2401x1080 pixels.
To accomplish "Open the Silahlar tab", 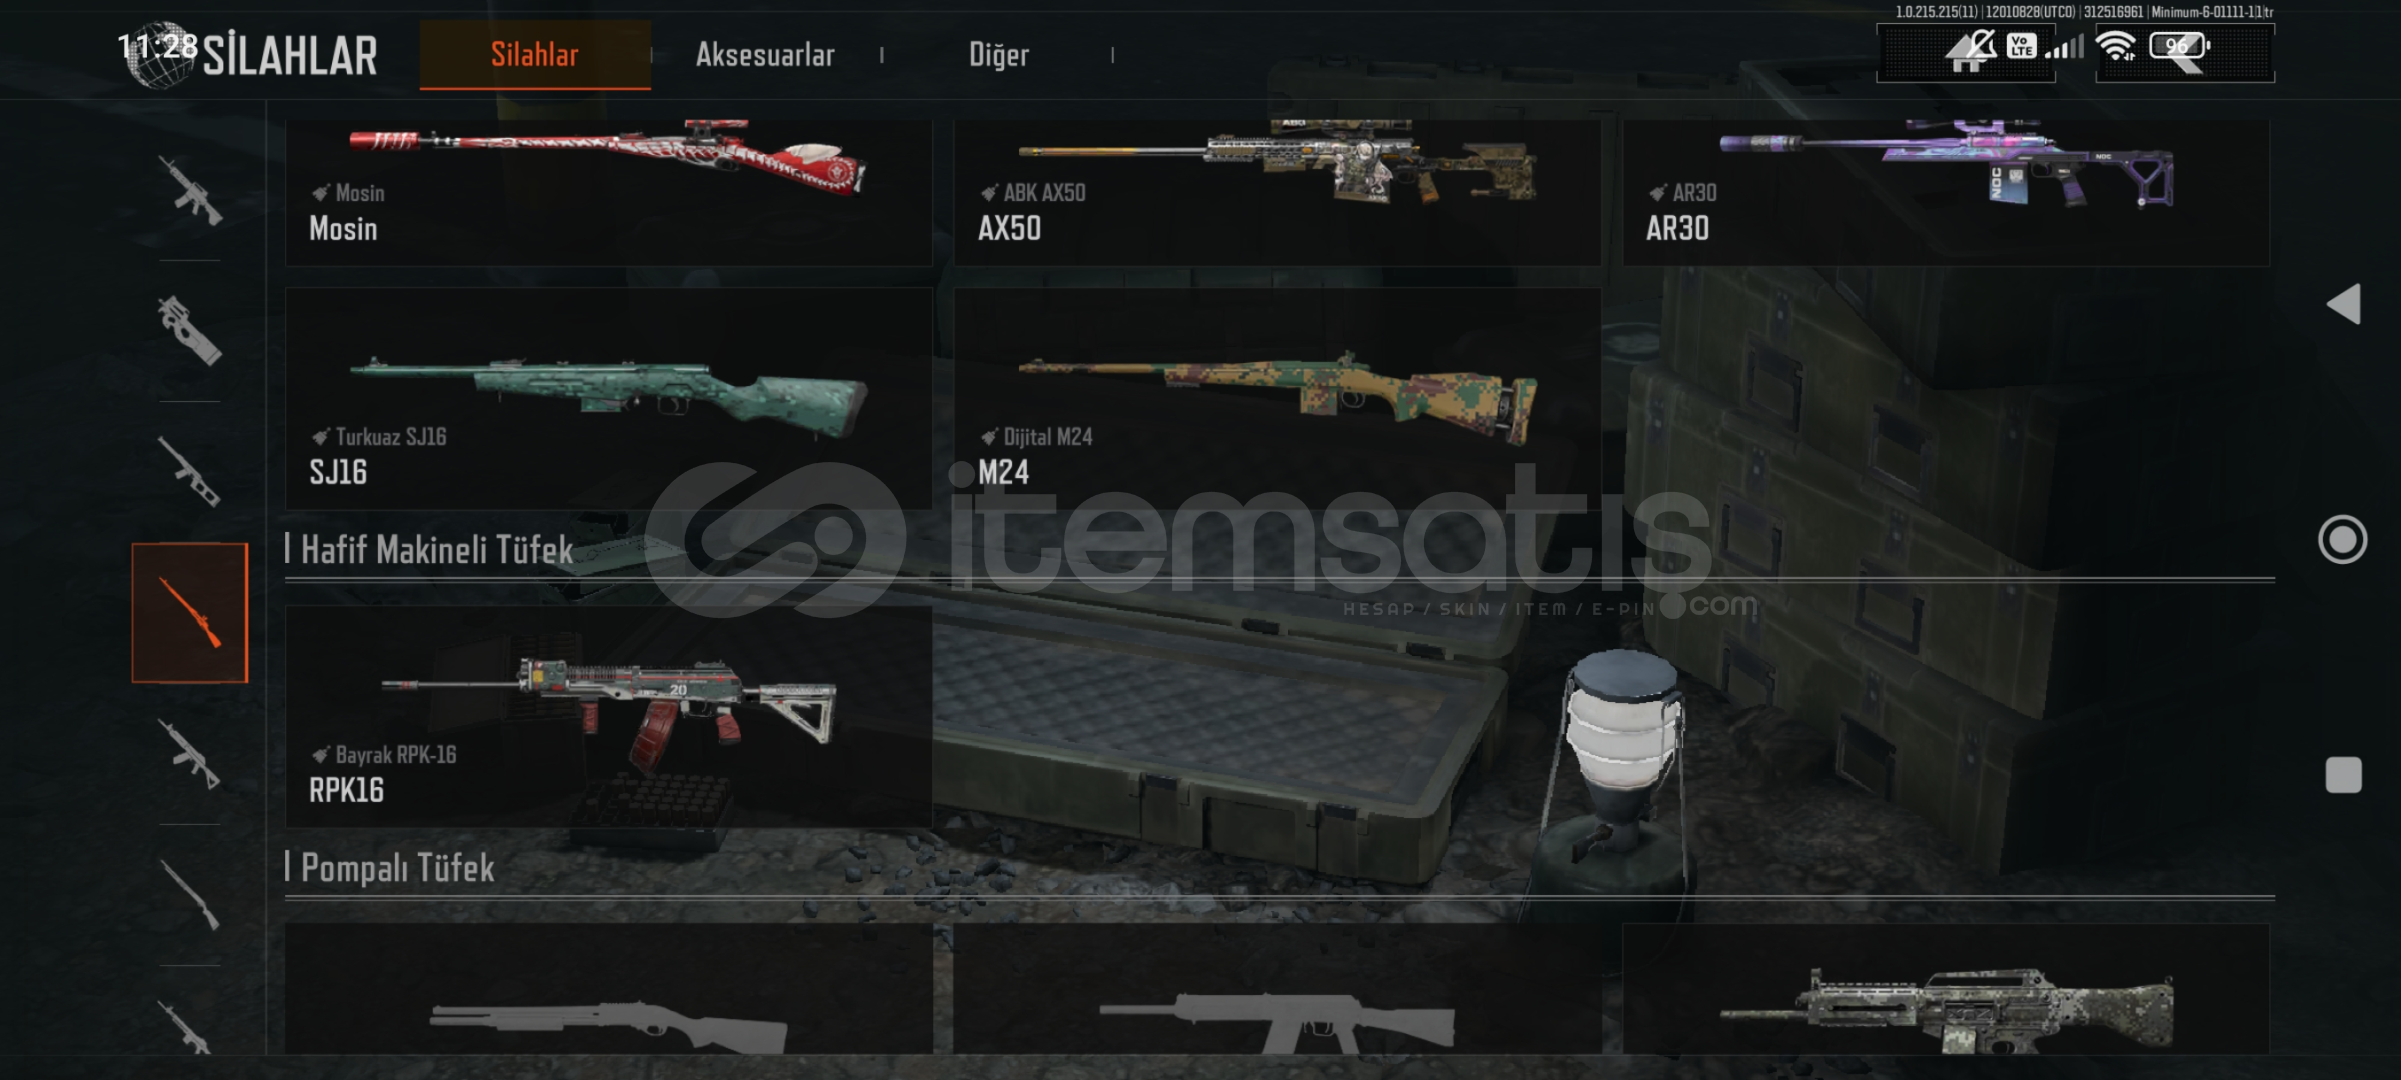I will 535,55.
